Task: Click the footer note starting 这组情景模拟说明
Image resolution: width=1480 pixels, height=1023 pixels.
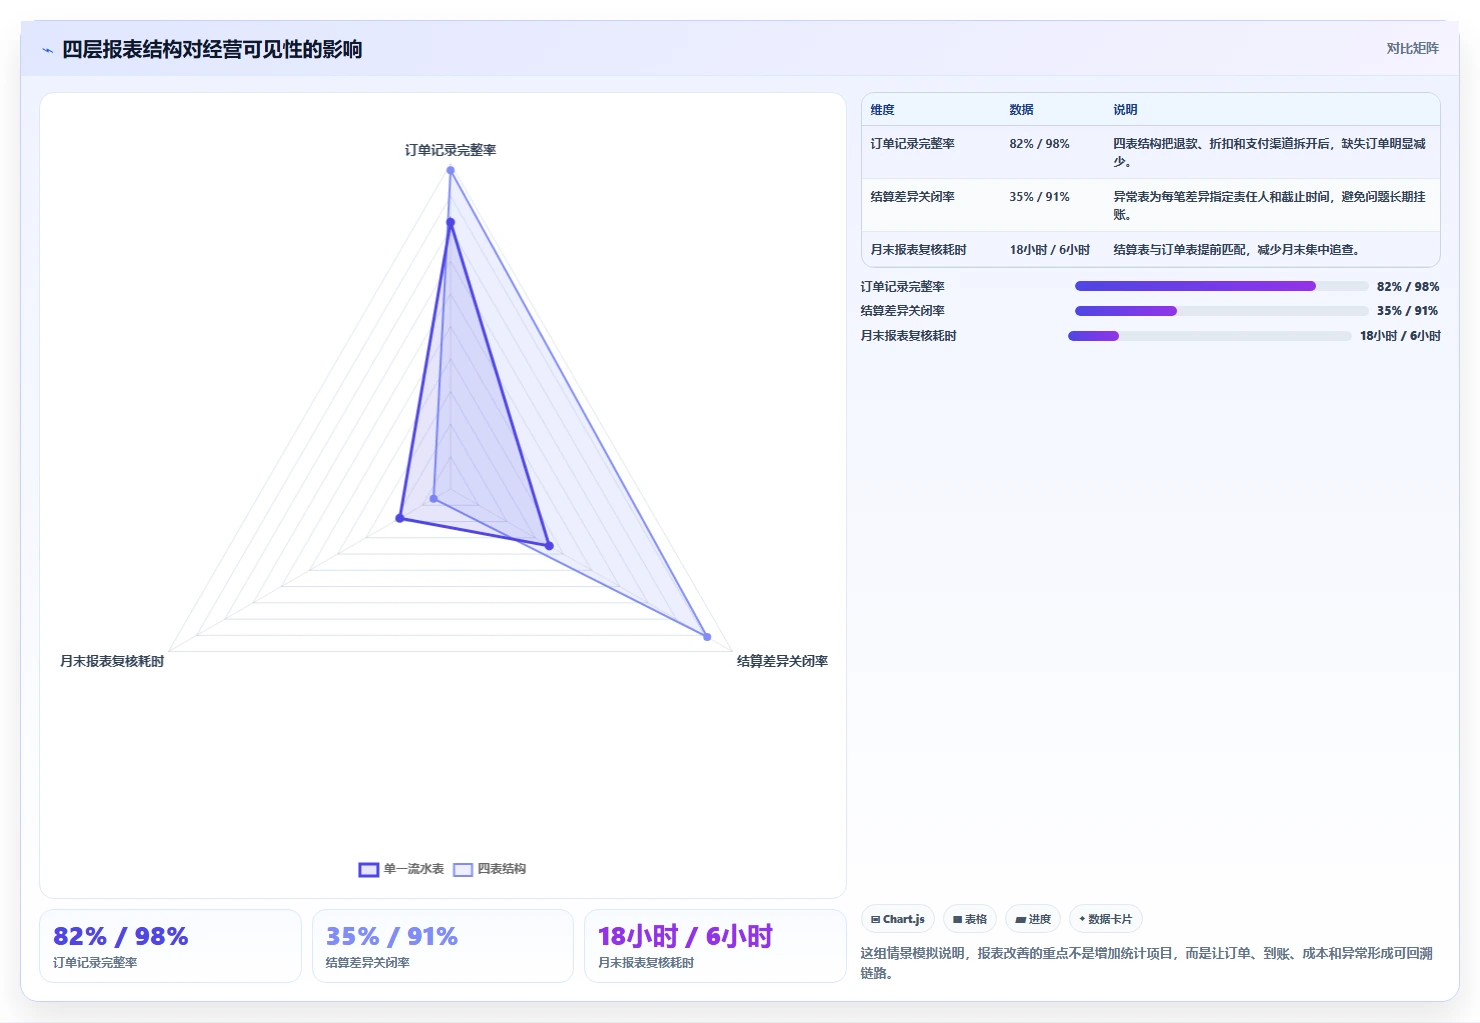Action: click(1147, 963)
